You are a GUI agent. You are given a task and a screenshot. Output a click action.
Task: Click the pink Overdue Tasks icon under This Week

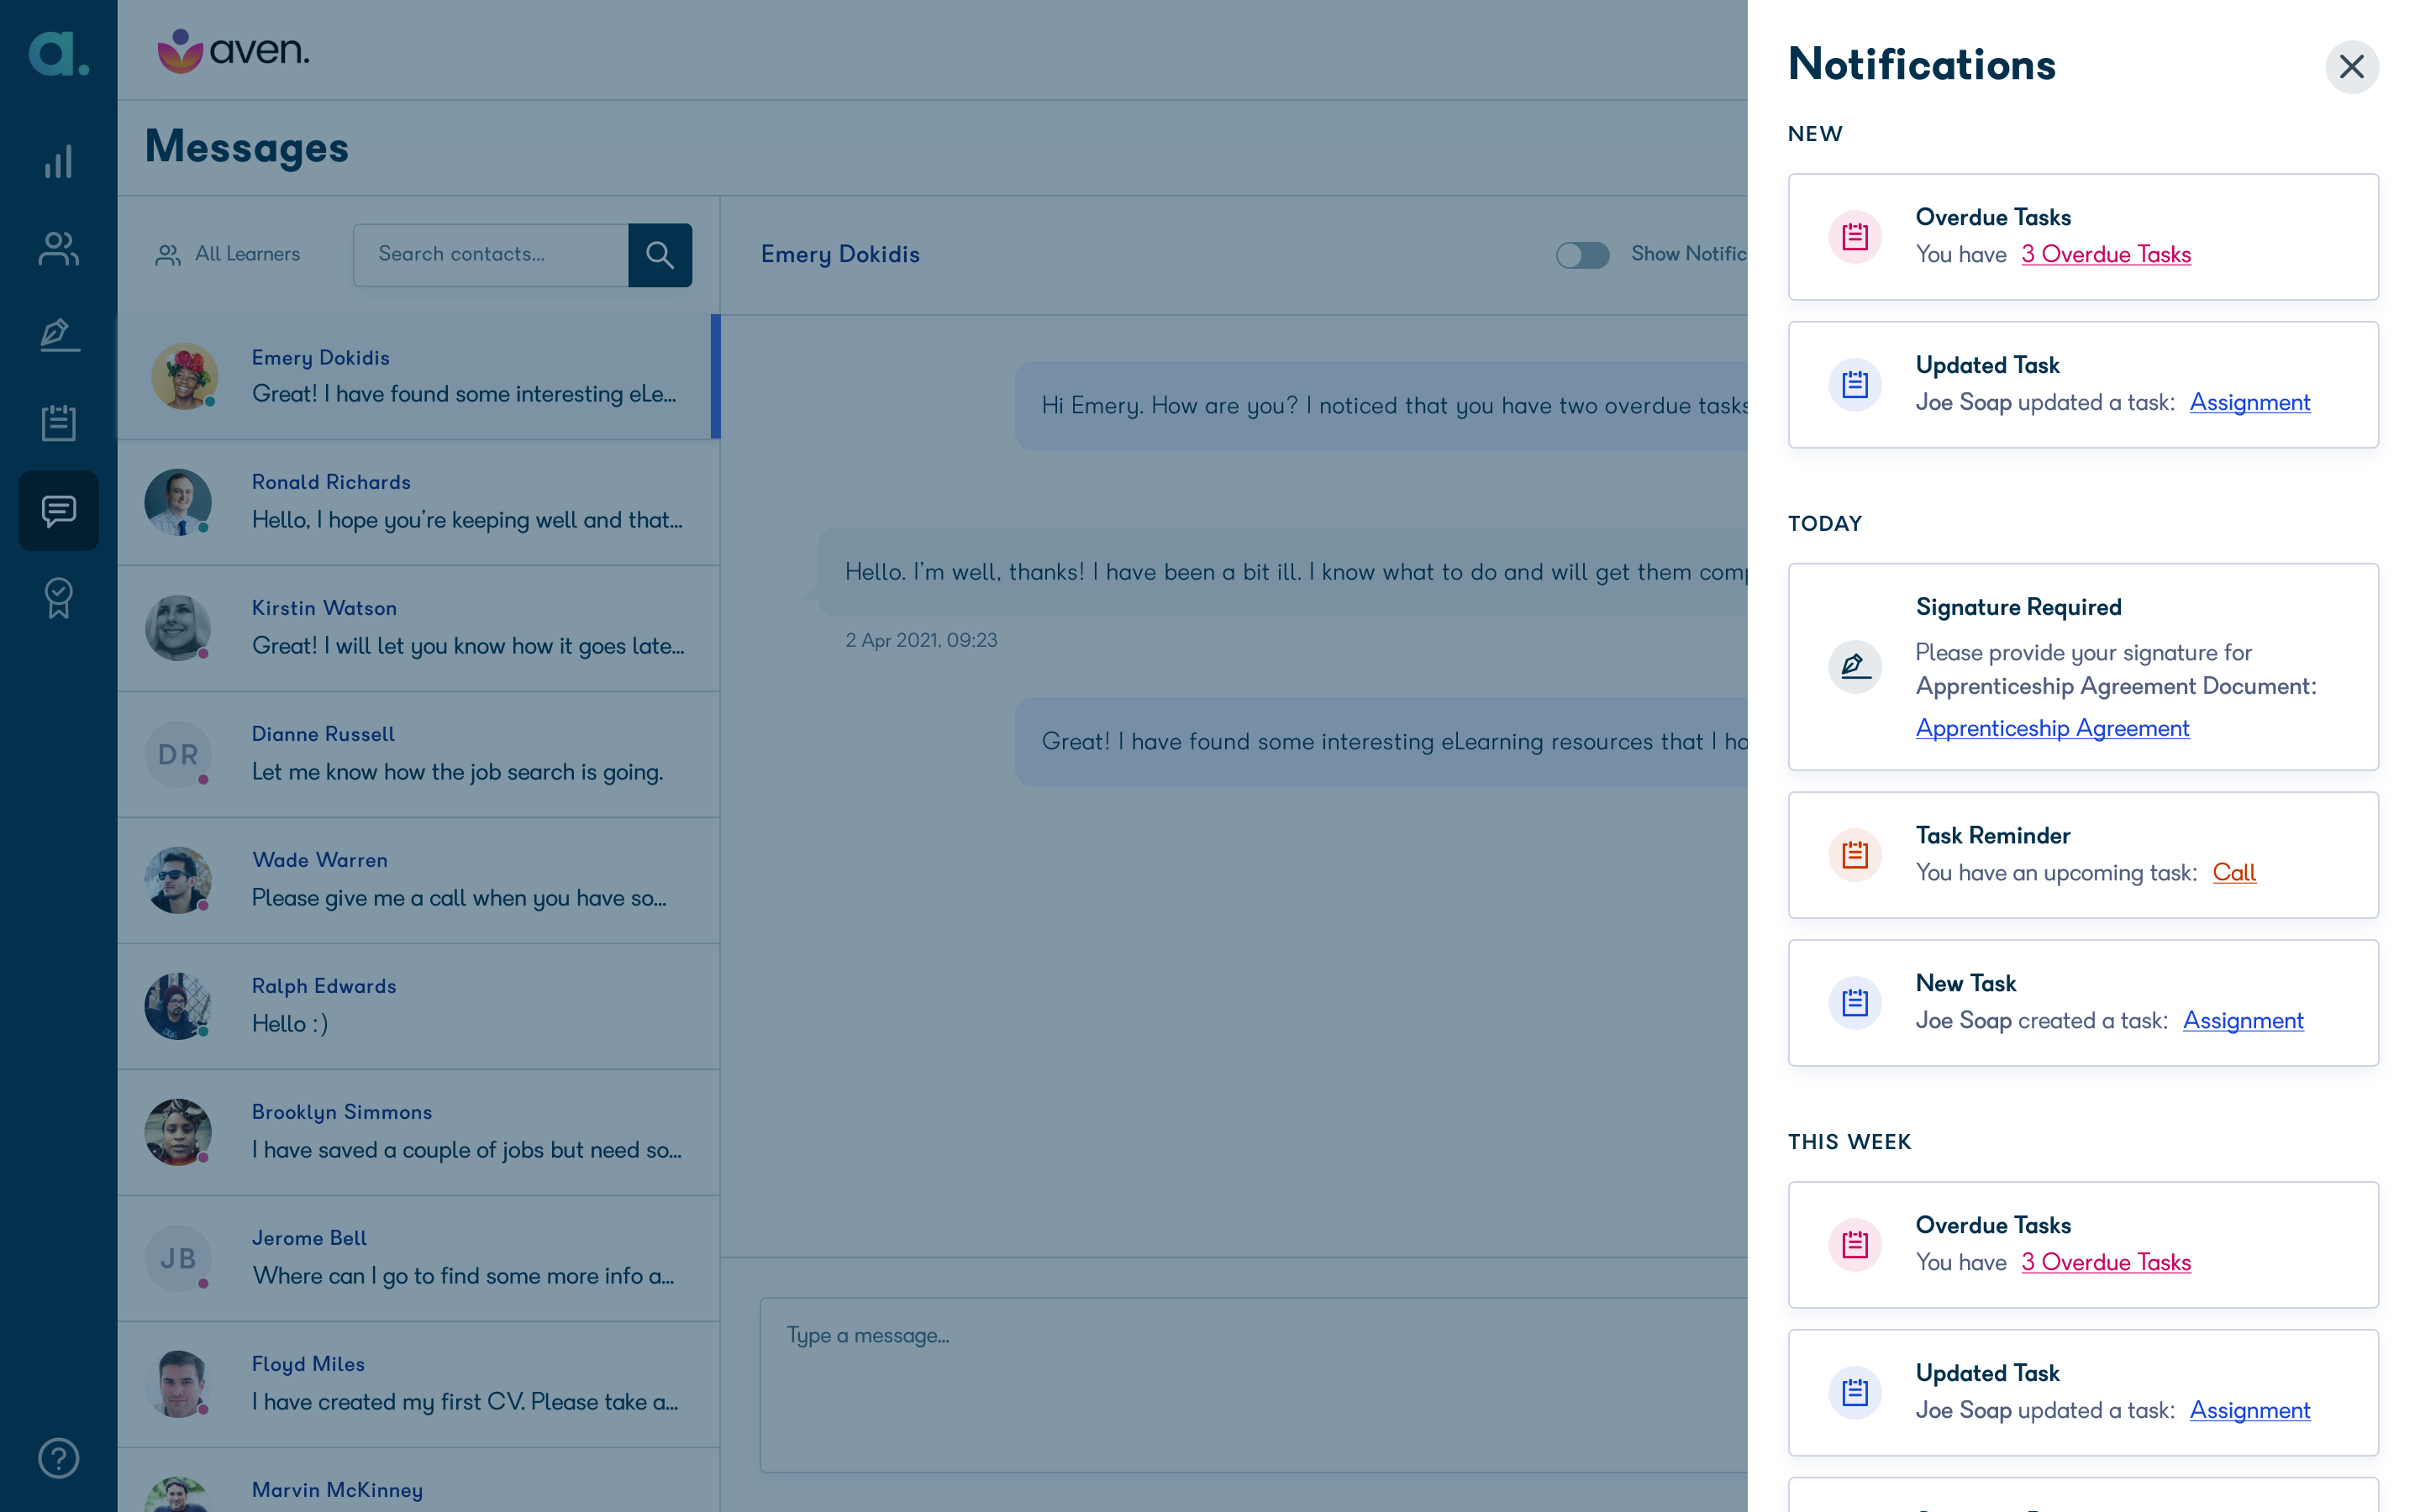[1855, 1245]
